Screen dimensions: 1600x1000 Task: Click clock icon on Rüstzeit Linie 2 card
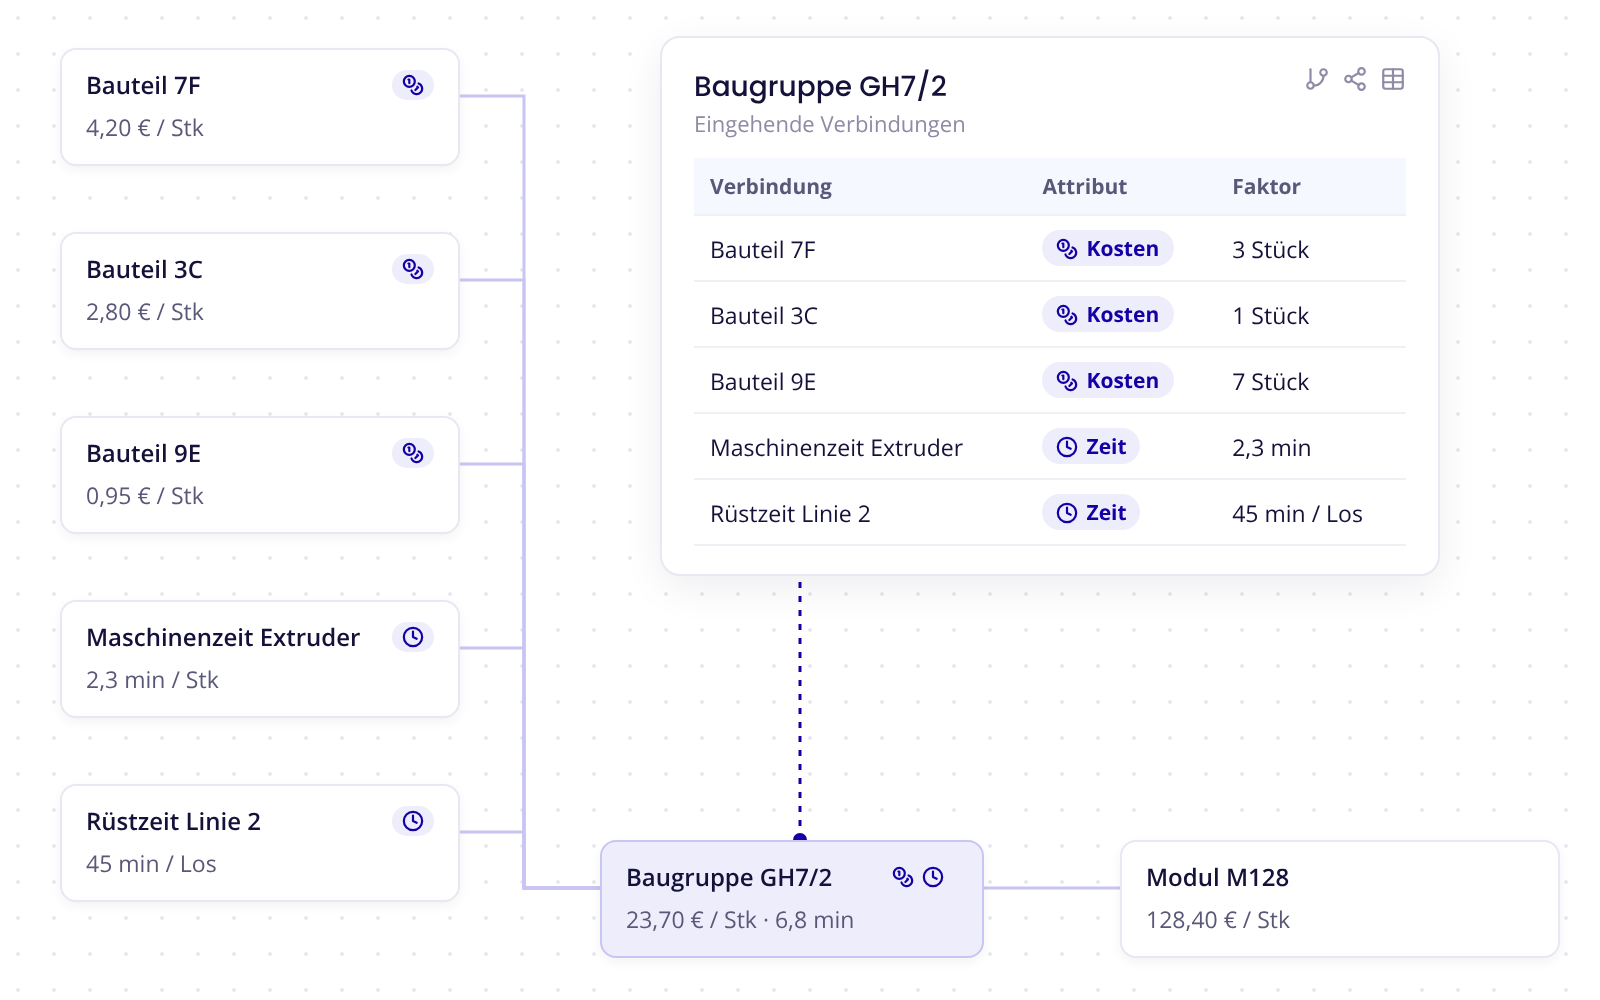(x=413, y=821)
